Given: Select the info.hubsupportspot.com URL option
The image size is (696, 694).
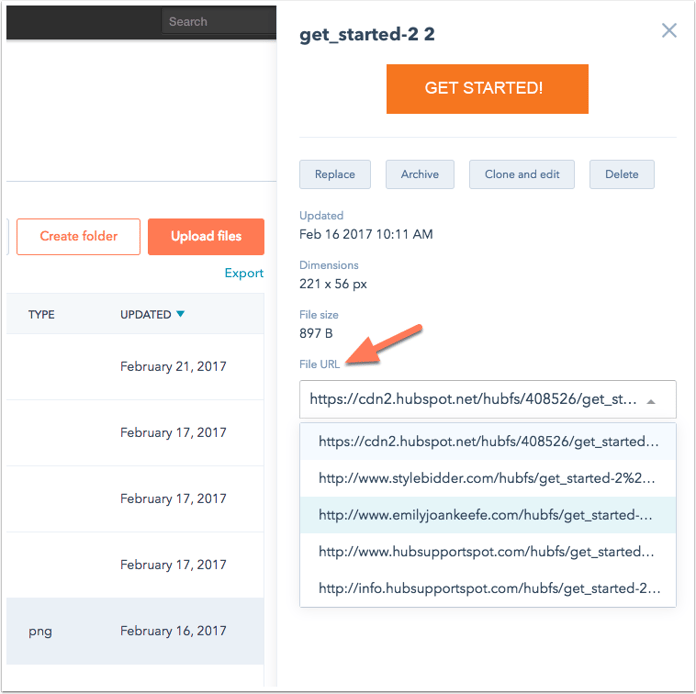Looking at the screenshot, I should 488,588.
